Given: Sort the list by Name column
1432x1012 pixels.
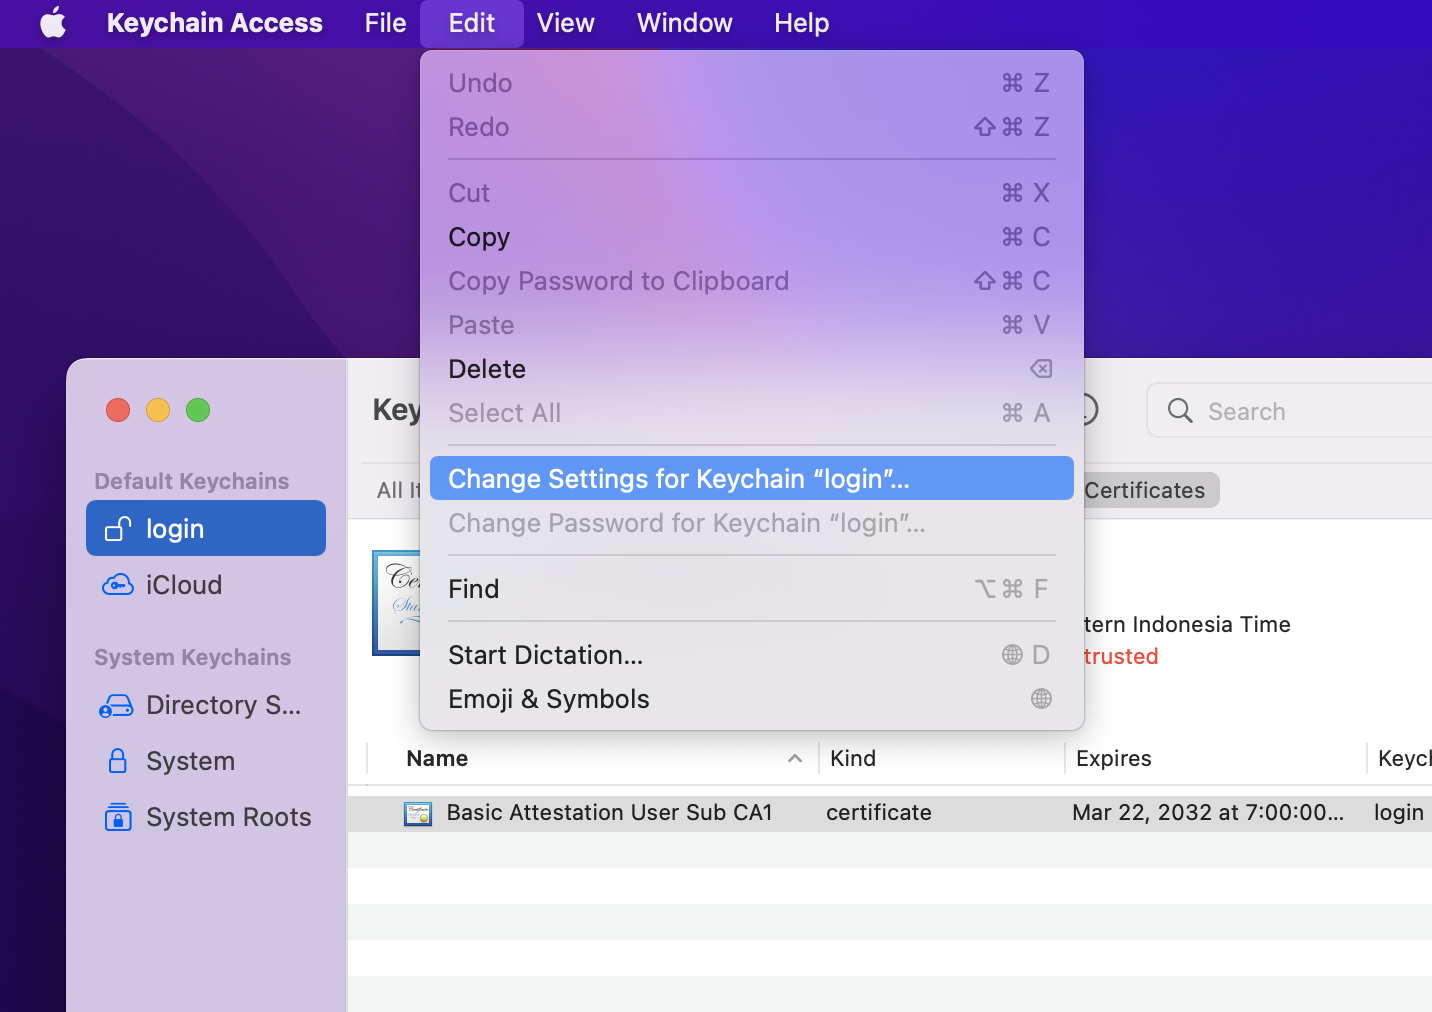Looking at the screenshot, I should coord(437,758).
